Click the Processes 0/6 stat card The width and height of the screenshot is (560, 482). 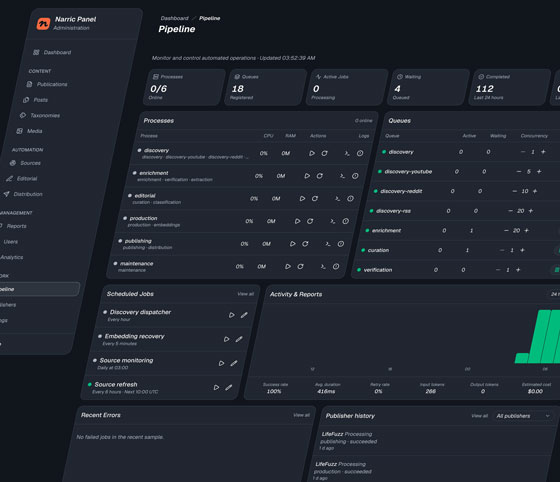tap(184, 87)
